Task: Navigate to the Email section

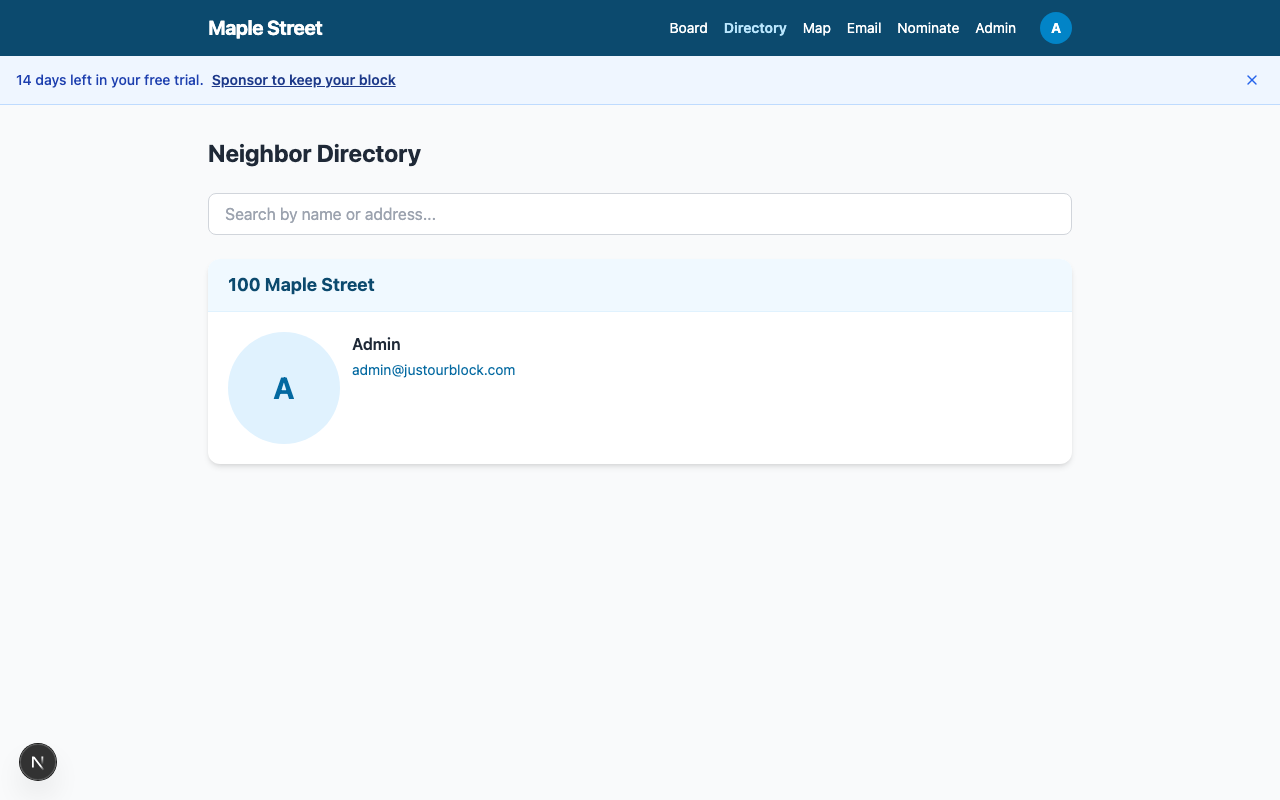Action: point(864,28)
